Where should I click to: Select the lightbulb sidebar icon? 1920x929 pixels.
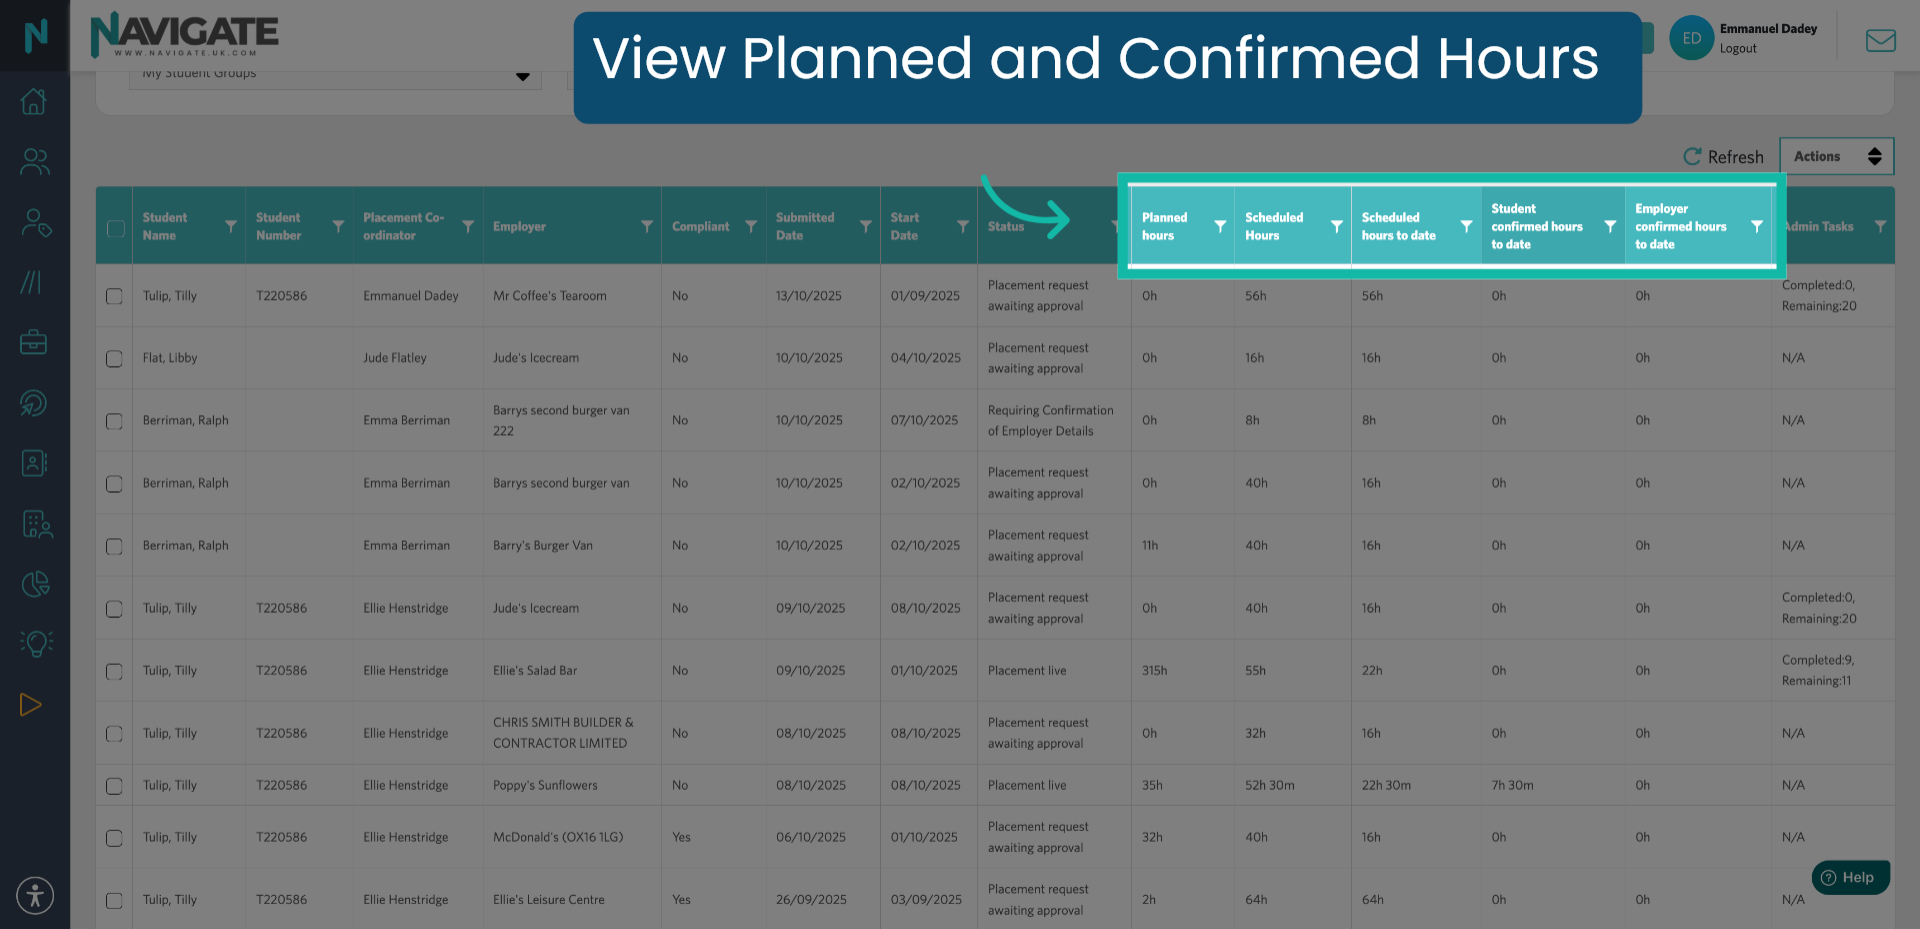click(34, 643)
